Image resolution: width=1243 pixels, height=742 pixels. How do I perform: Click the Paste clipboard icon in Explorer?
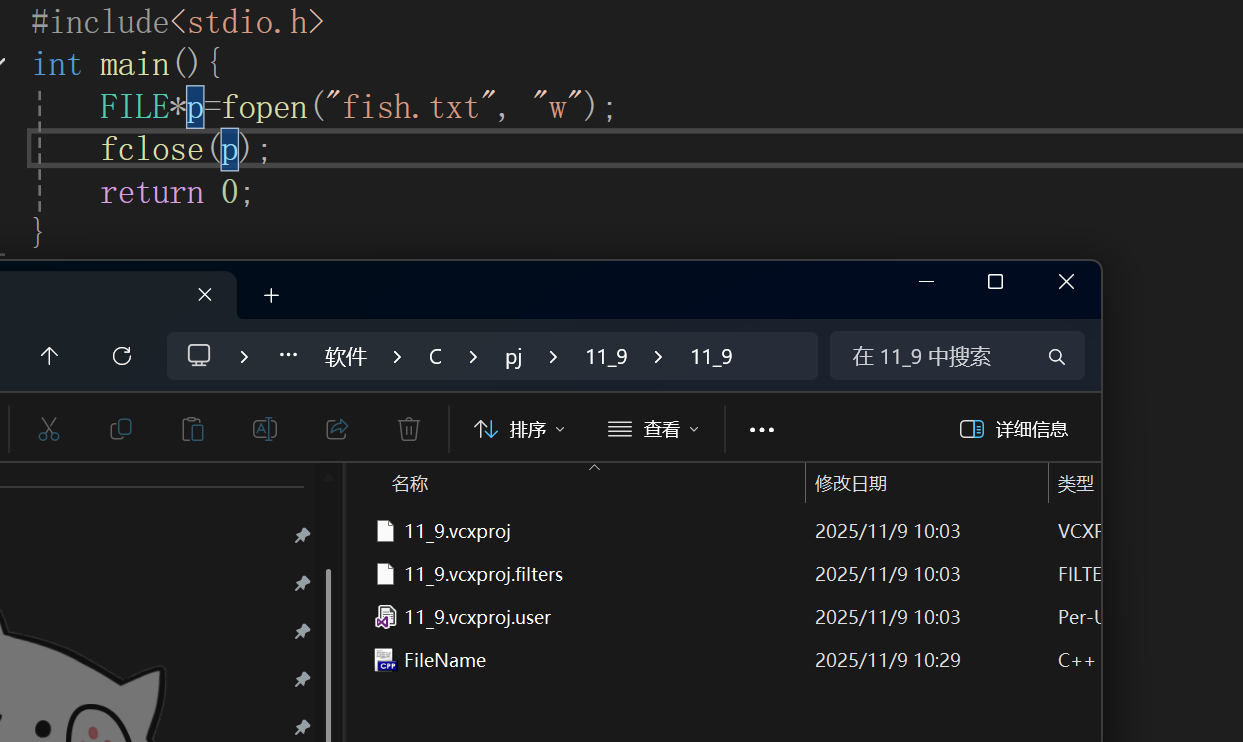[x=193, y=429]
